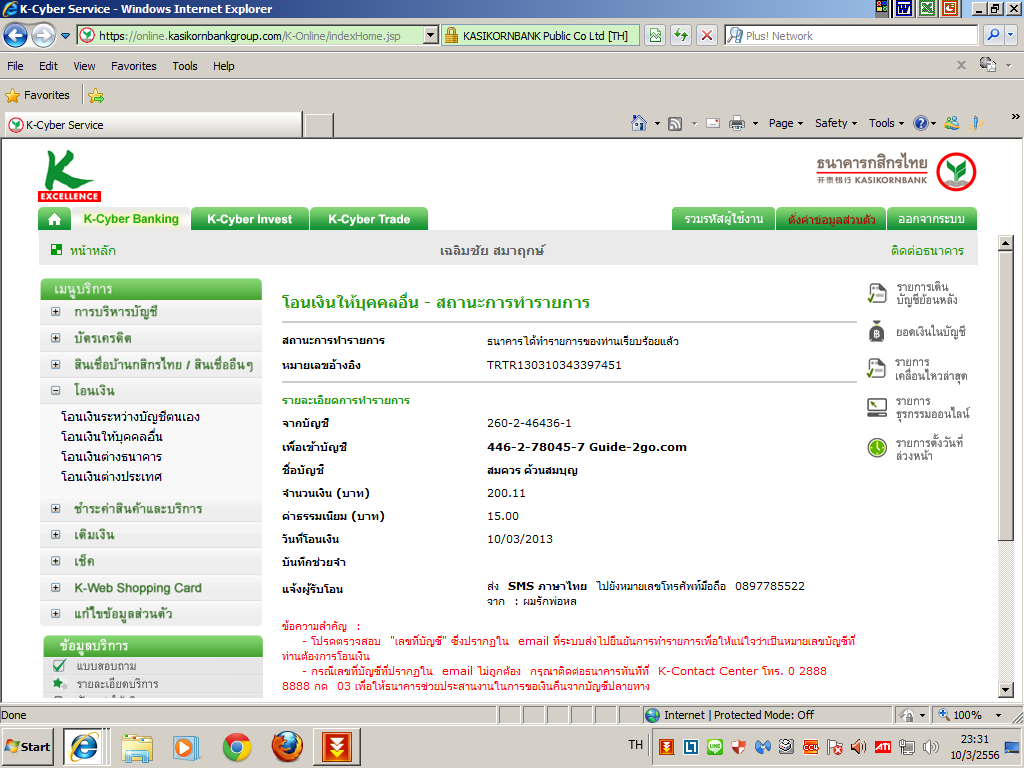Expand the K-Web Shopping Card menu
Image resolution: width=1024 pixels, height=768 pixels.
pyautogui.click(x=56, y=588)
